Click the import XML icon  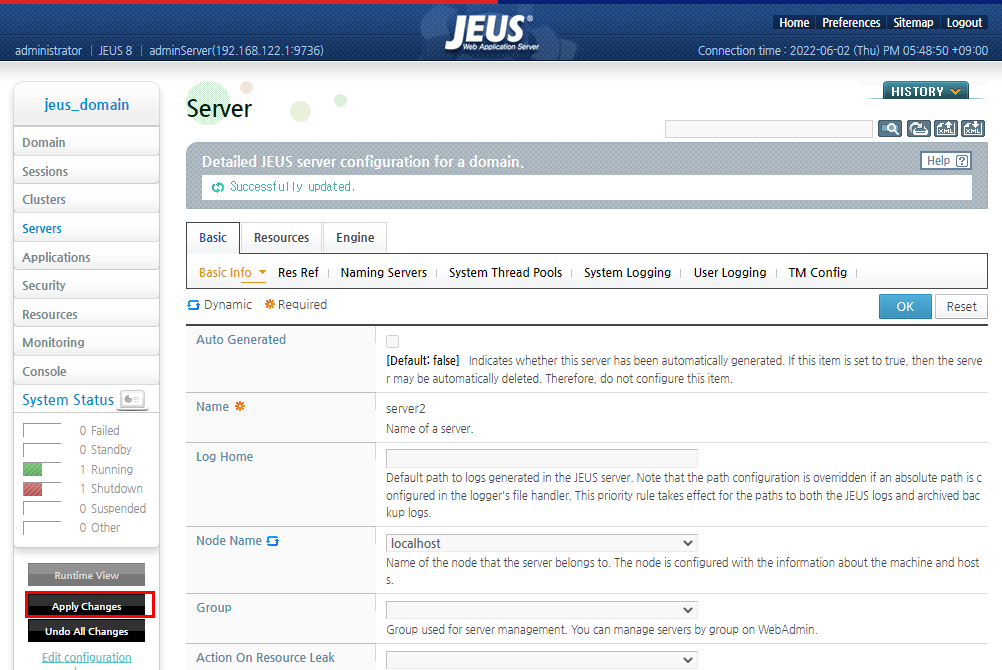pyautogui.click(x=973, y=129)
